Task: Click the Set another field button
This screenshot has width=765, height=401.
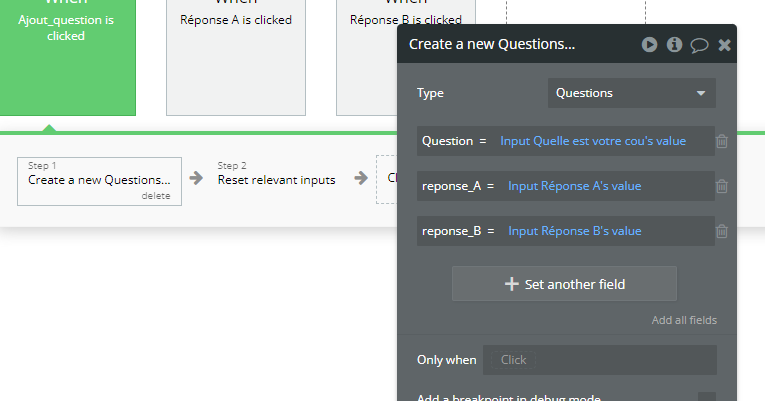Action: (x=564, y=283)
